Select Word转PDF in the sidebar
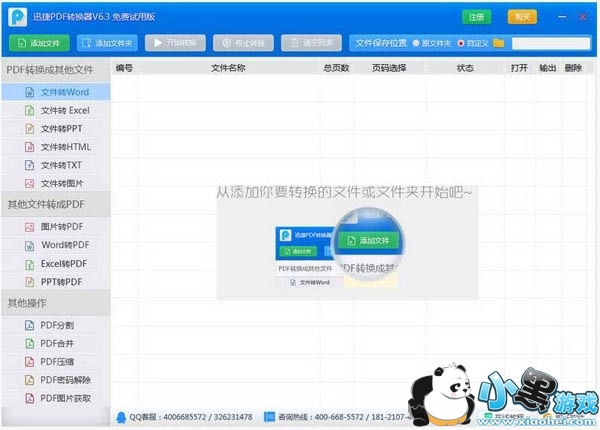 click(56, 245)
